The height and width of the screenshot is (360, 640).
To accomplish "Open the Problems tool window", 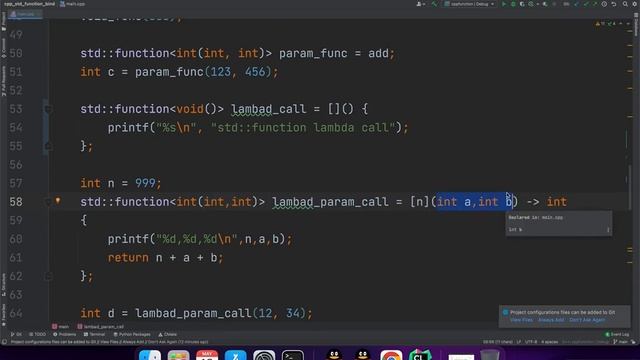I will (65, 334).
